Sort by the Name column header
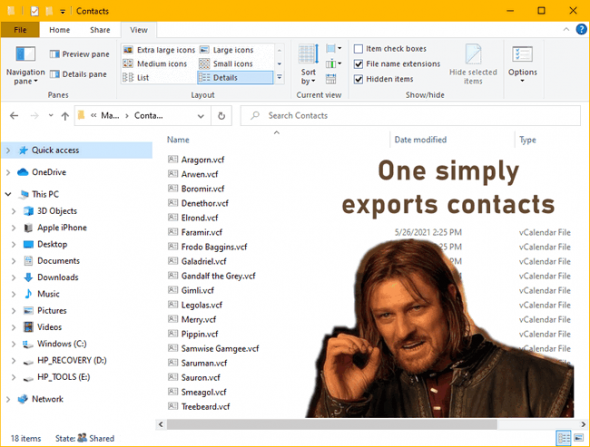Viewport: 590px width, 447px height. [x=178, y=140]
